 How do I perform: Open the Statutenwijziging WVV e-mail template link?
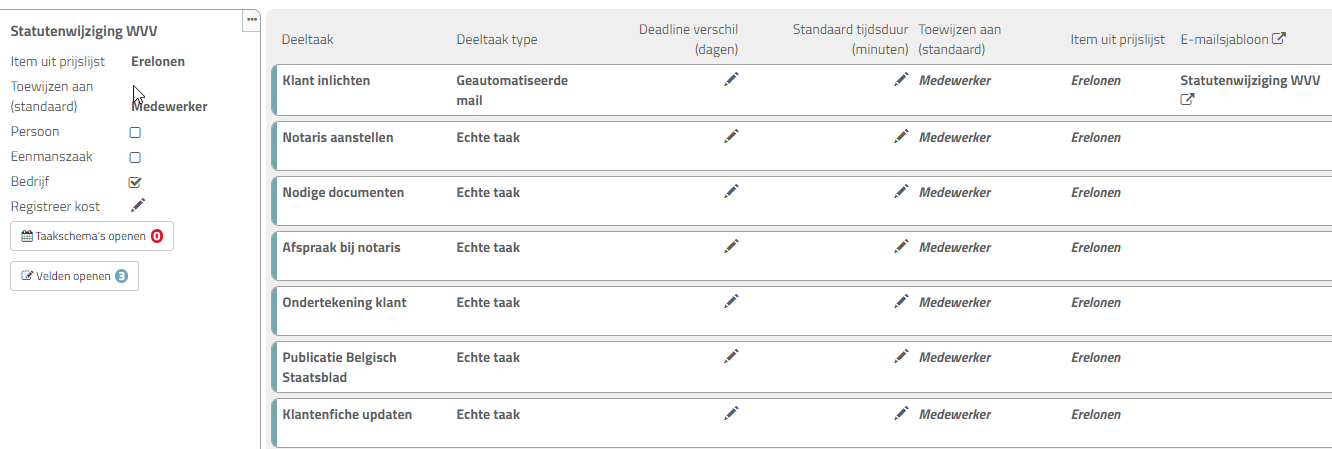click(1249, 80)
